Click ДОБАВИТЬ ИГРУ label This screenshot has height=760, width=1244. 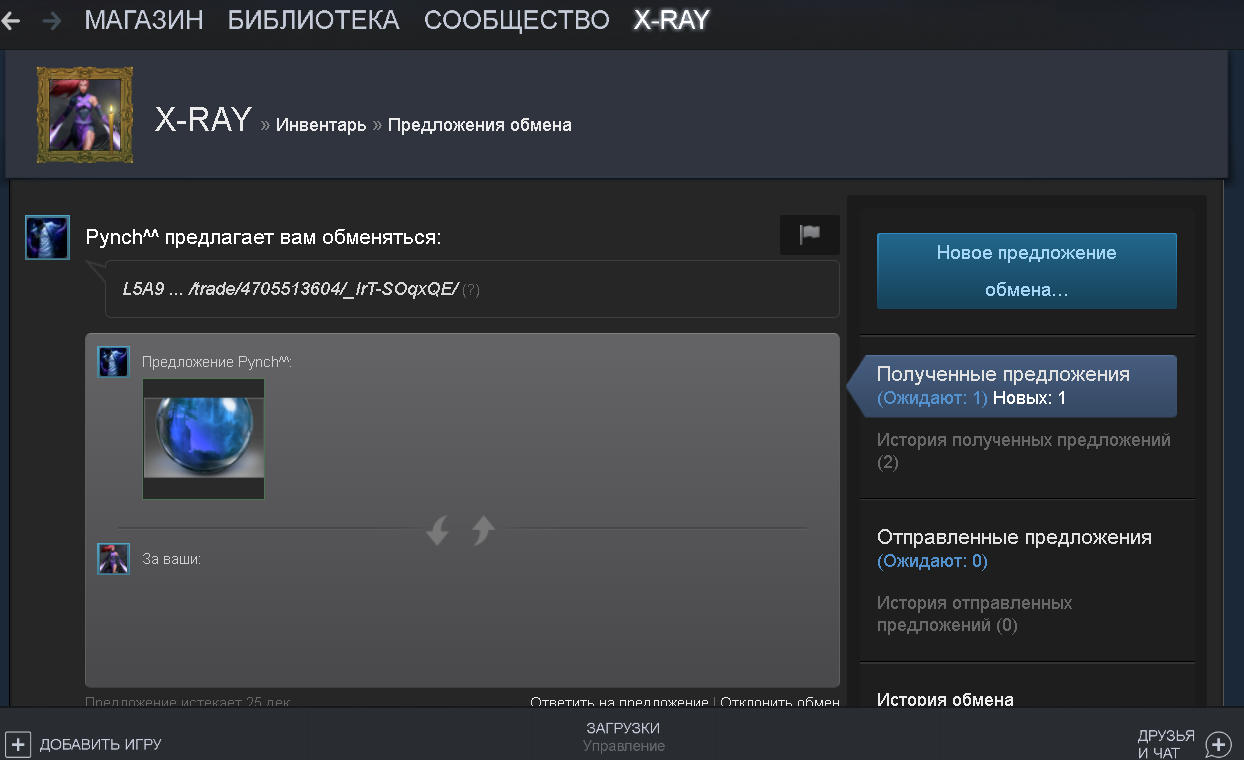tap(101, 745)
